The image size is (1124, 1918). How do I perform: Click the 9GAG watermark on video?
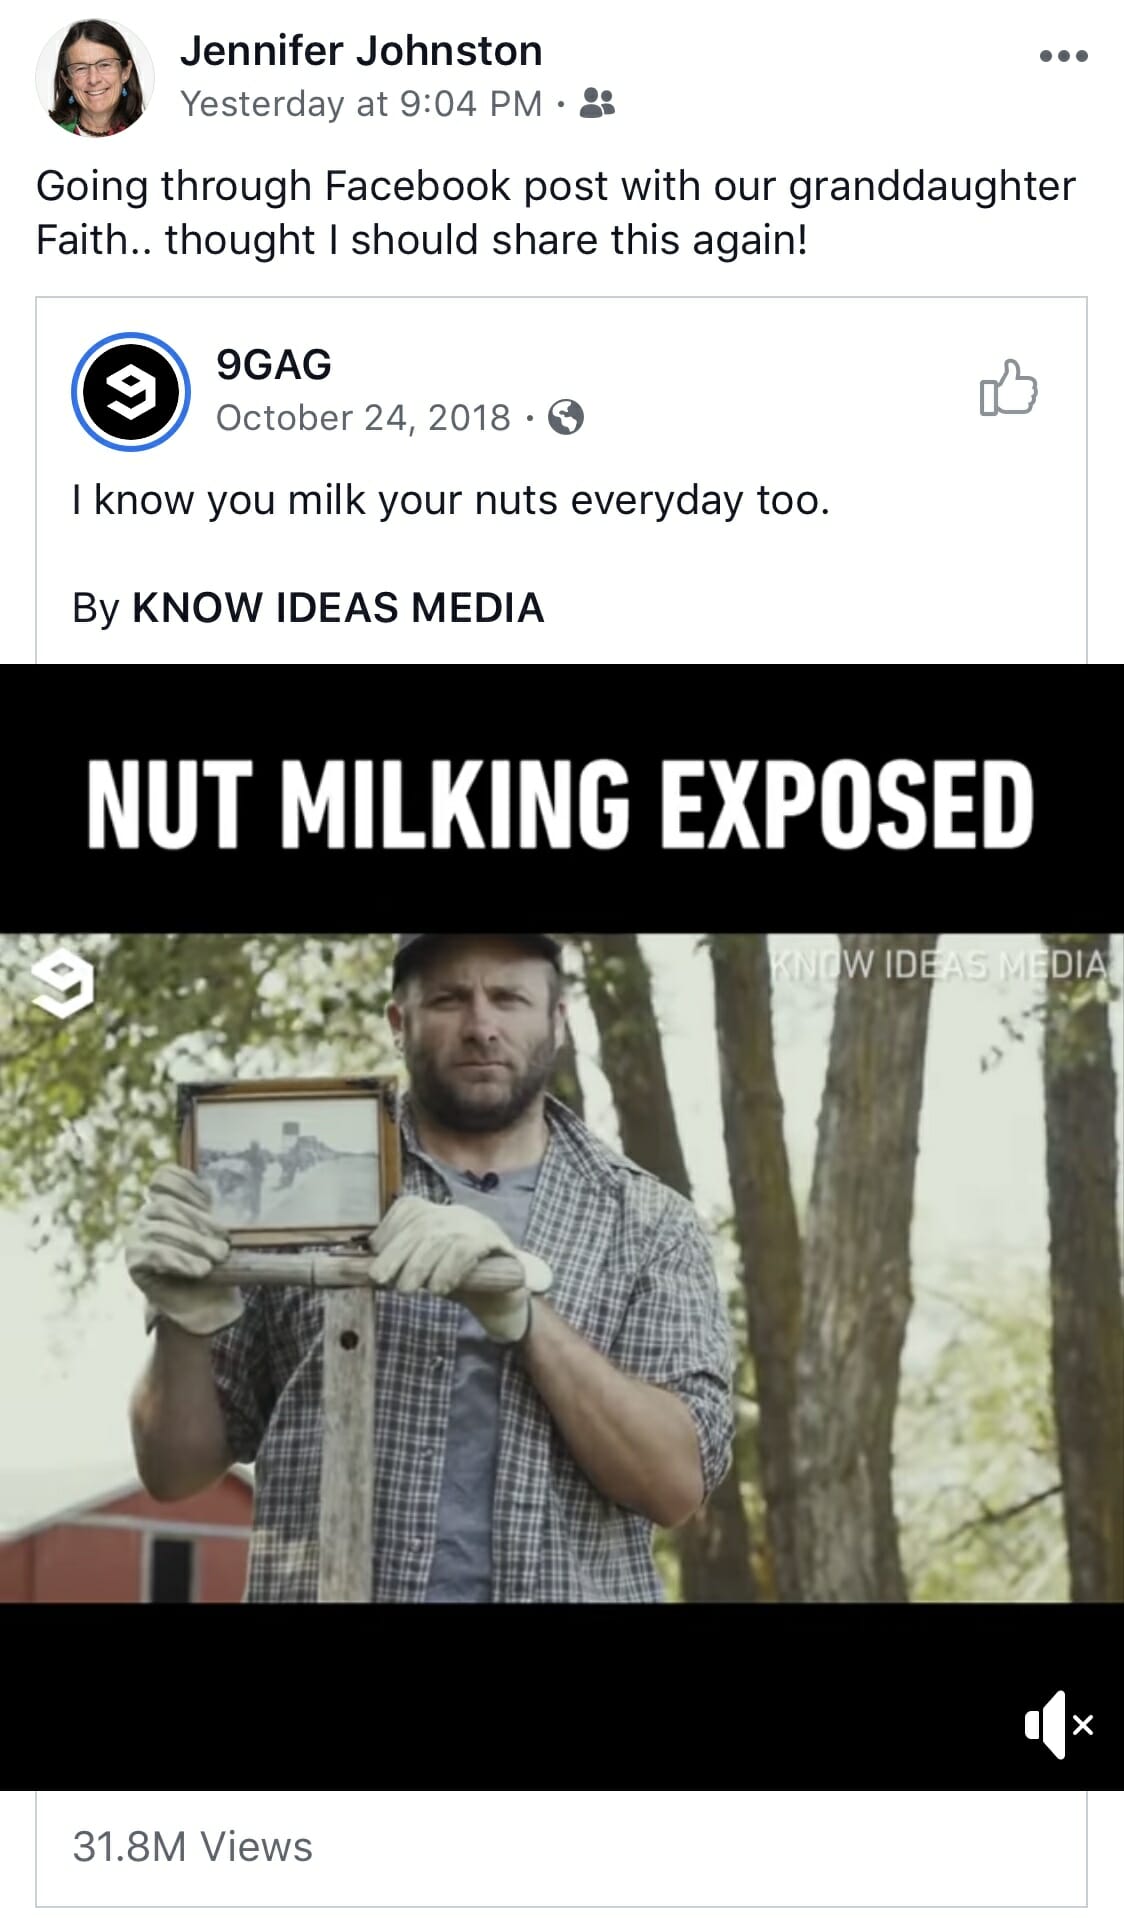(62, 984)
